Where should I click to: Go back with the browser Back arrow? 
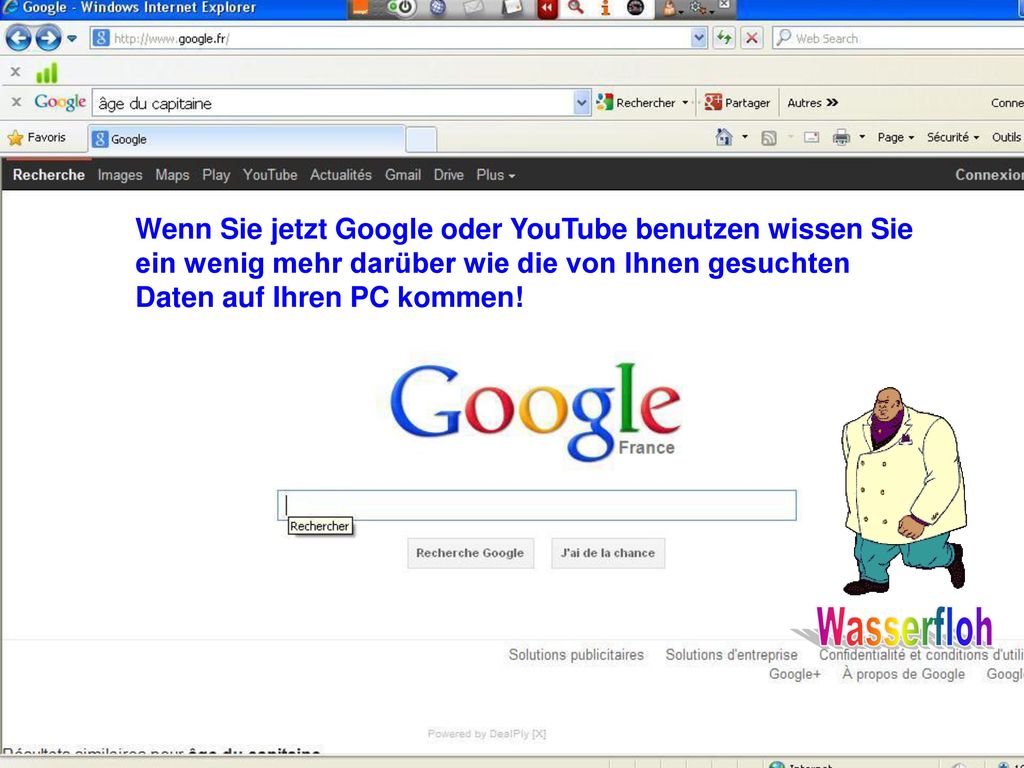coord(18,38)
